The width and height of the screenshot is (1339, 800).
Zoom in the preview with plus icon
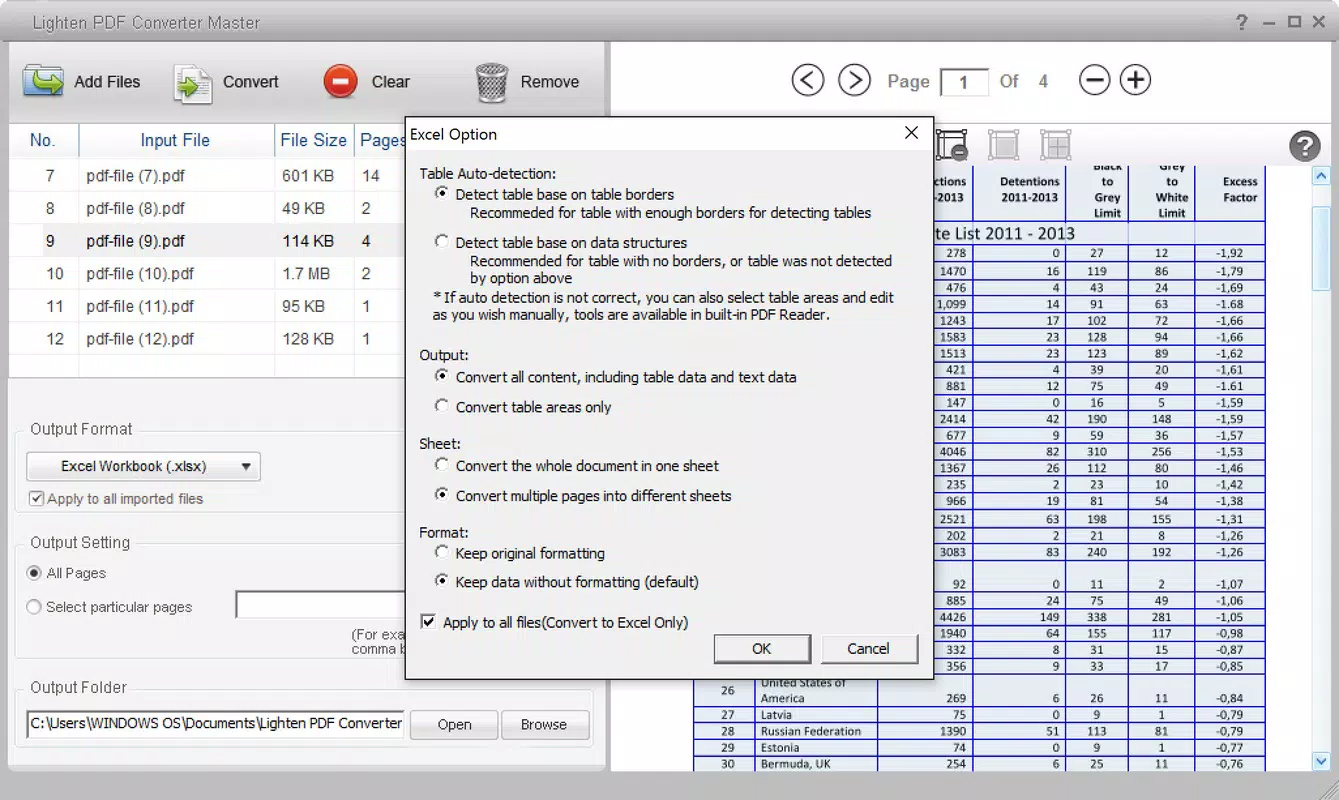[1135, 80]
